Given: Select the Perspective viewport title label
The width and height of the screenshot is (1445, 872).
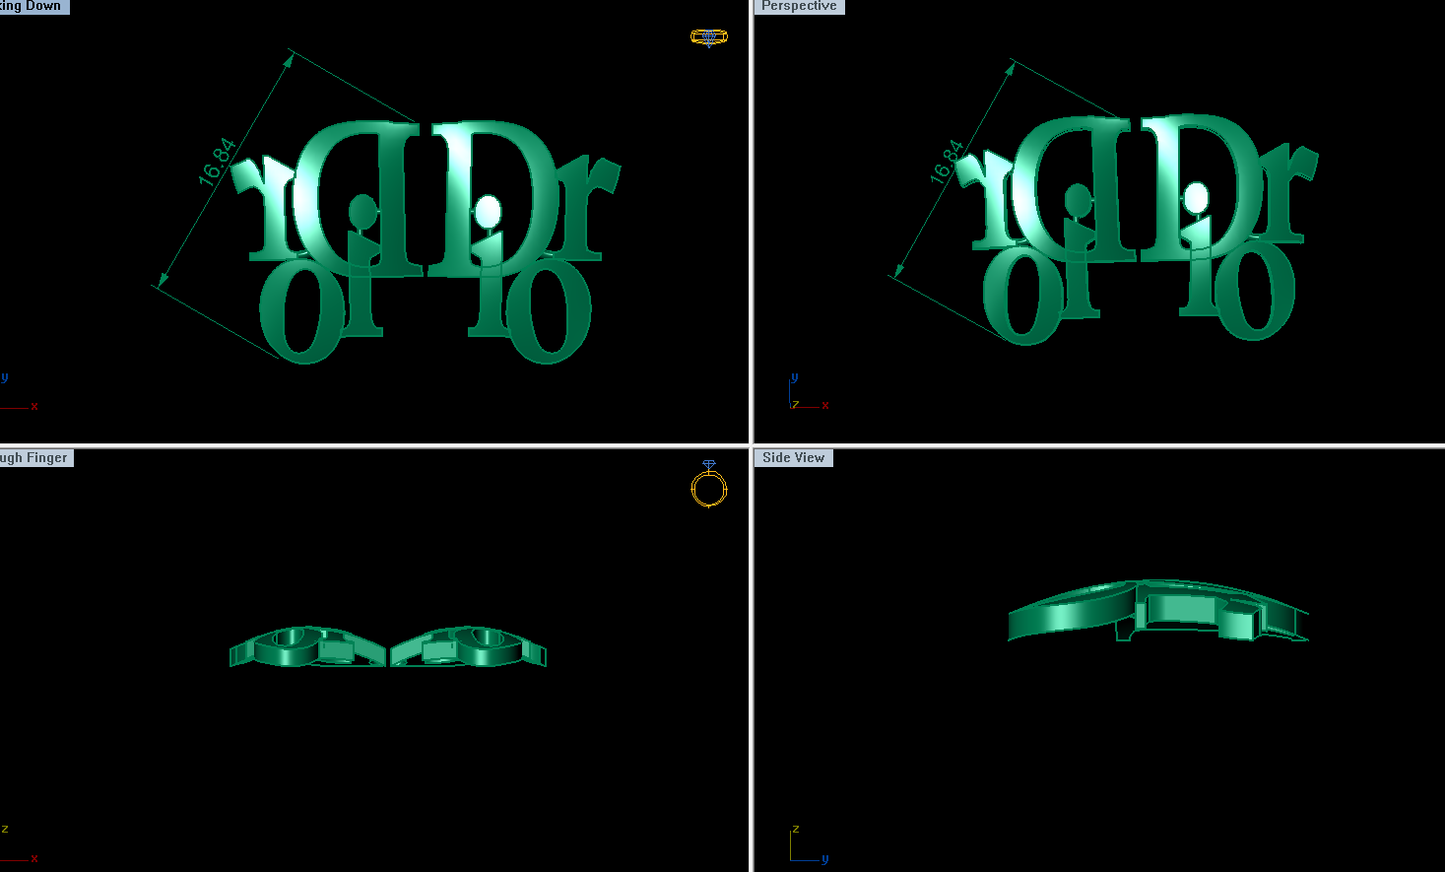Looking at the screenshot, I should point(799,6).
